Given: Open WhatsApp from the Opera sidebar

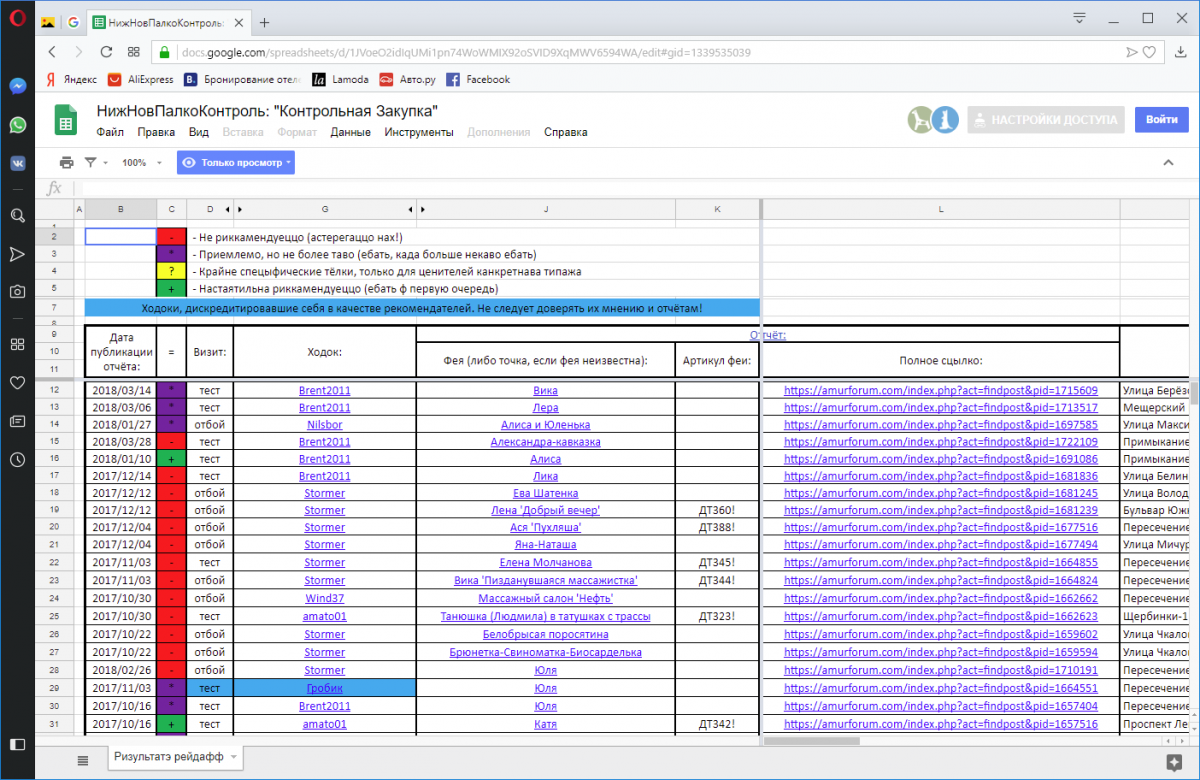Looking at the screenshot, I should [17, 125].
